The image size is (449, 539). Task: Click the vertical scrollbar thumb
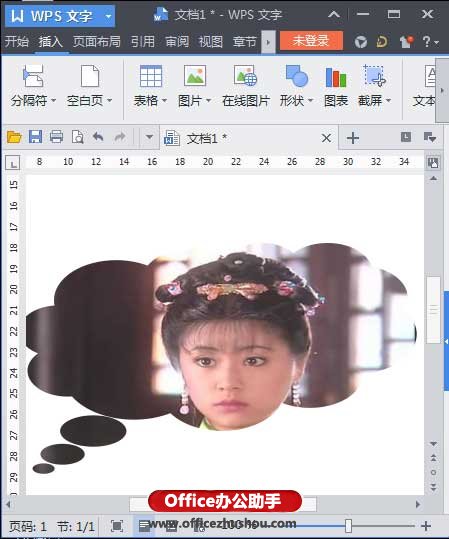coord(433,310)
